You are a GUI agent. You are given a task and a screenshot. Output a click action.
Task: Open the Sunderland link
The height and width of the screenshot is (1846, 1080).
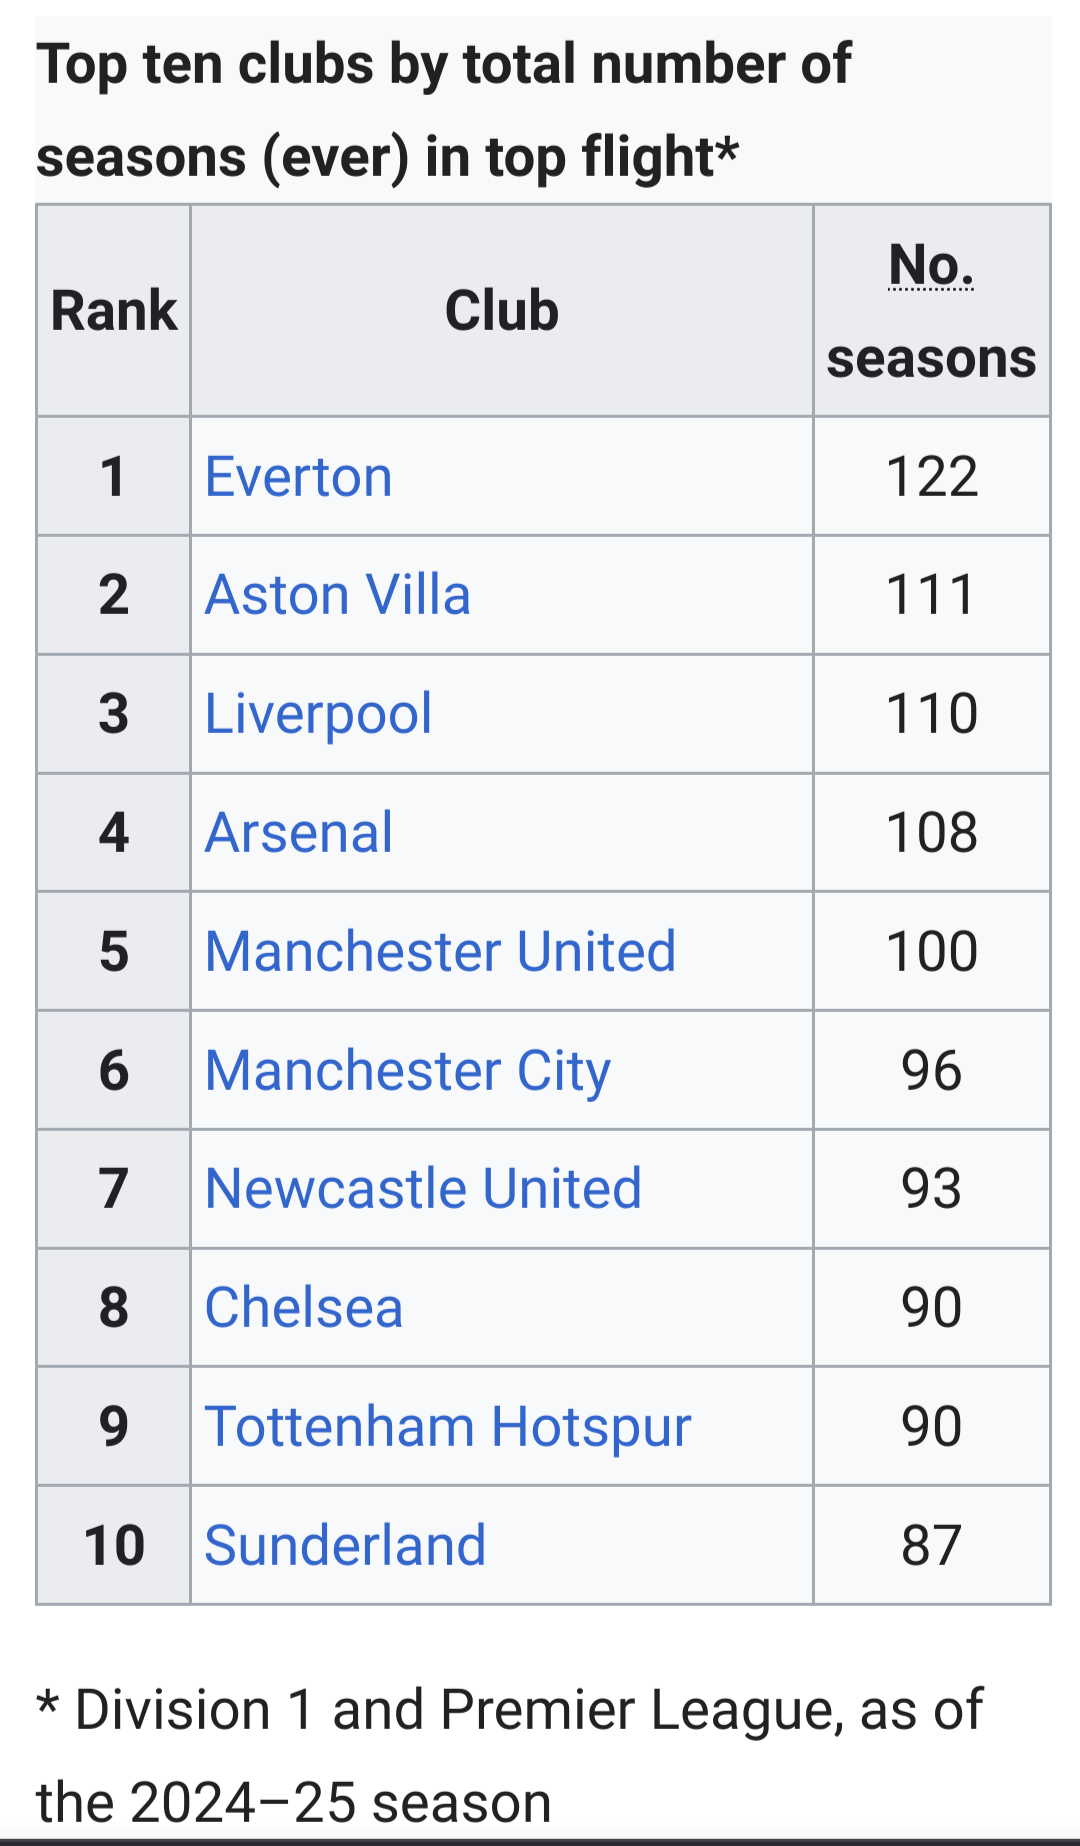click(345, 1545)
